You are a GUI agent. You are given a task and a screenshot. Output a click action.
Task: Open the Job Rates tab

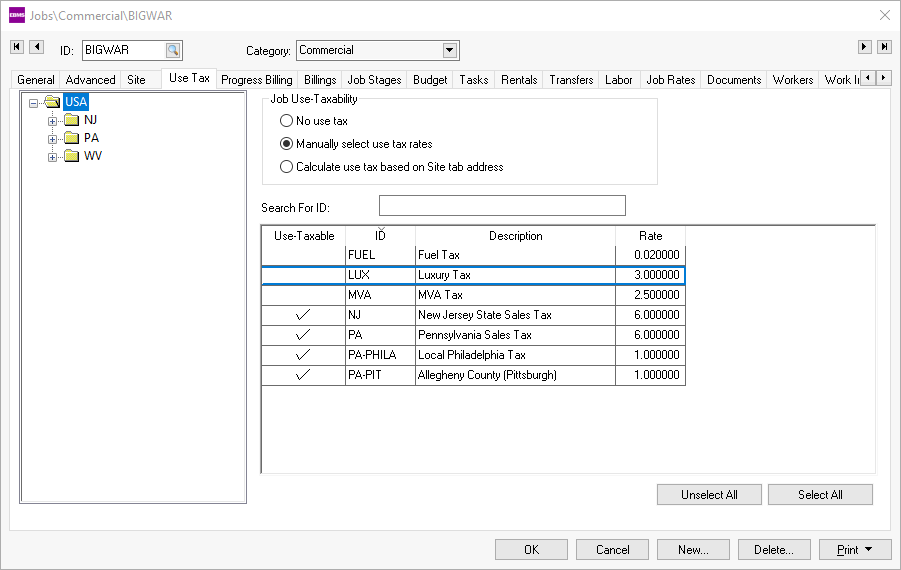coord(670,80)
